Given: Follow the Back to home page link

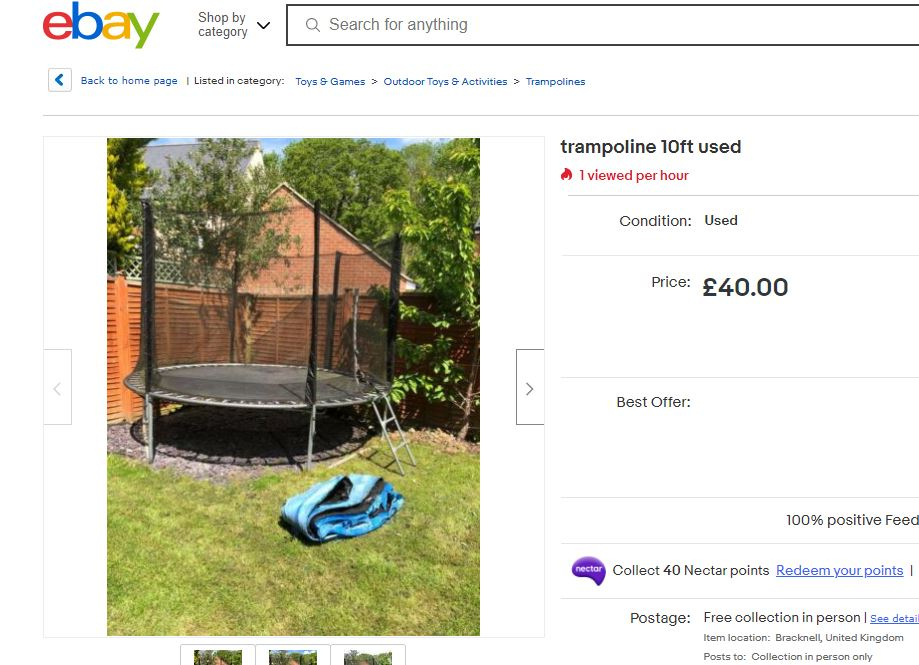Looking at the screenshot, I should click(129, 81).
